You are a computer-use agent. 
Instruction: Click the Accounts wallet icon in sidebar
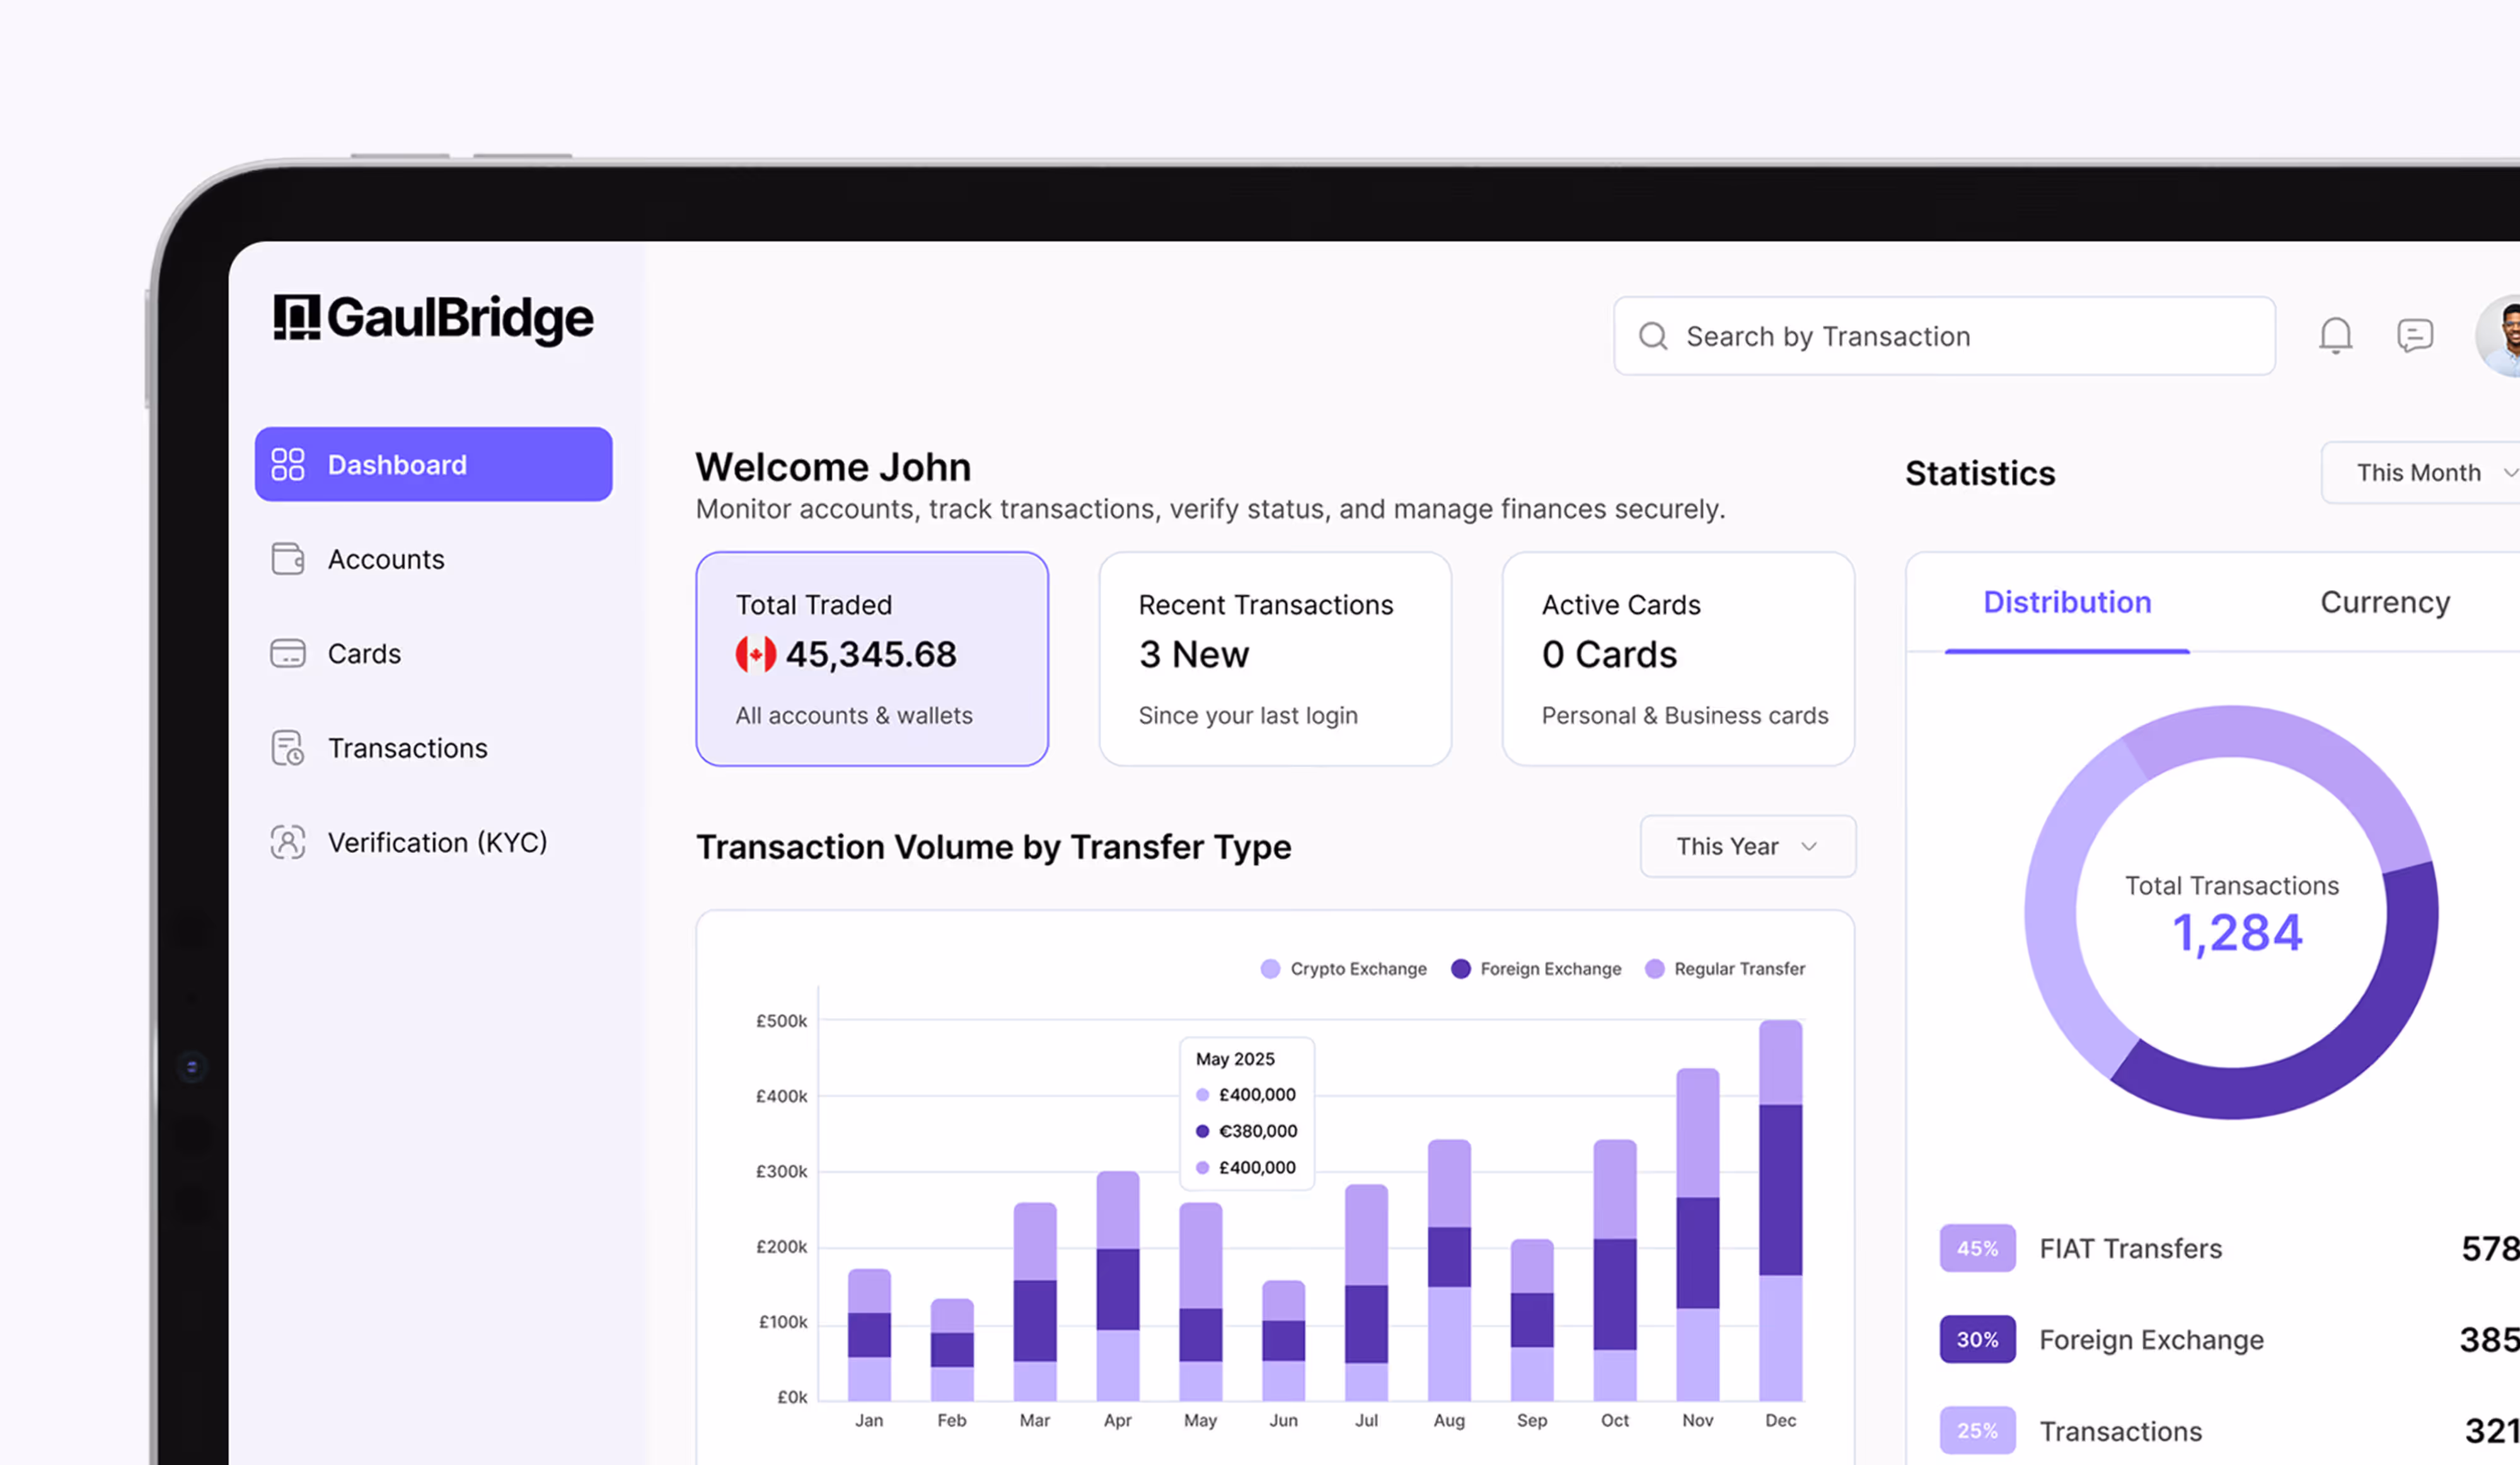click(x=288, y=559)
